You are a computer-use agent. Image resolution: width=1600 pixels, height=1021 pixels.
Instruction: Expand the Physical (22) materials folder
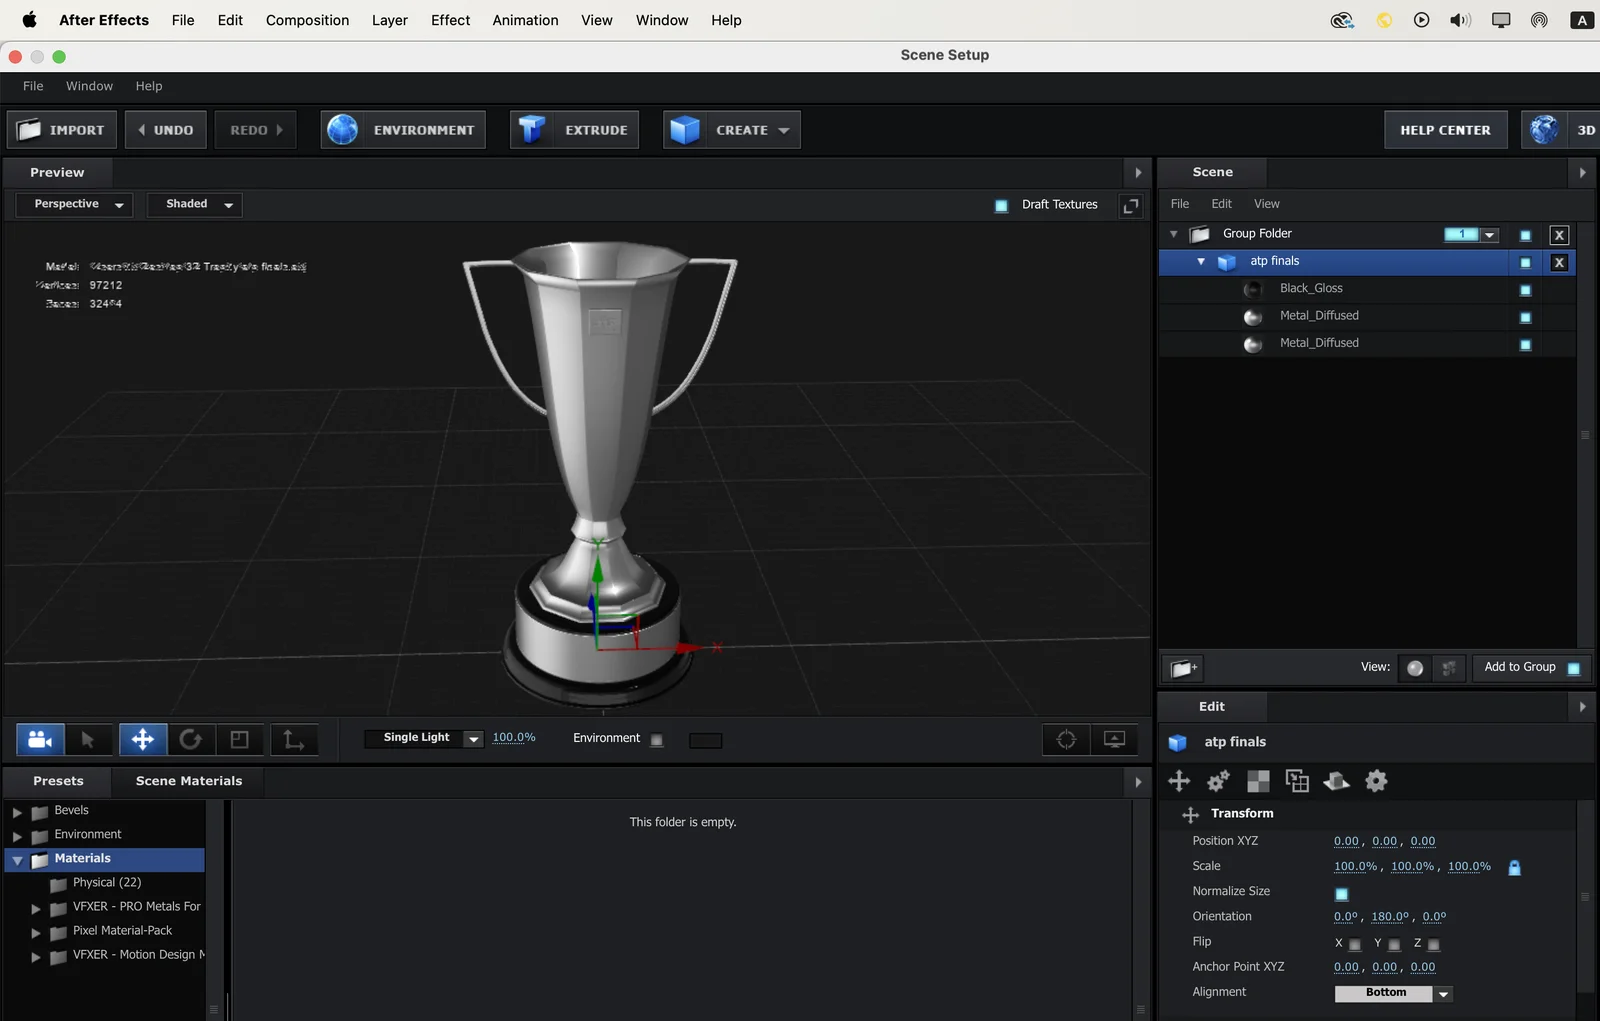tap(107, 882)
